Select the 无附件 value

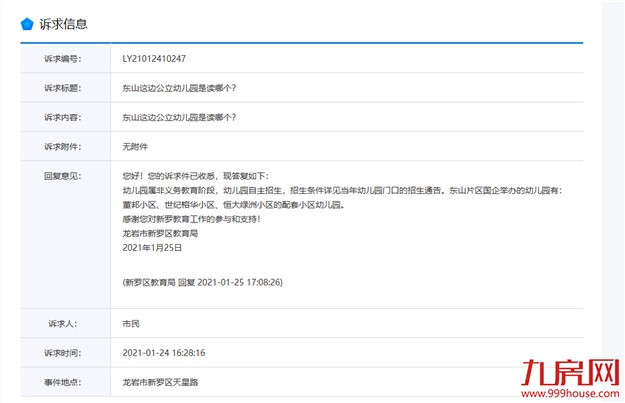point(135,147)
